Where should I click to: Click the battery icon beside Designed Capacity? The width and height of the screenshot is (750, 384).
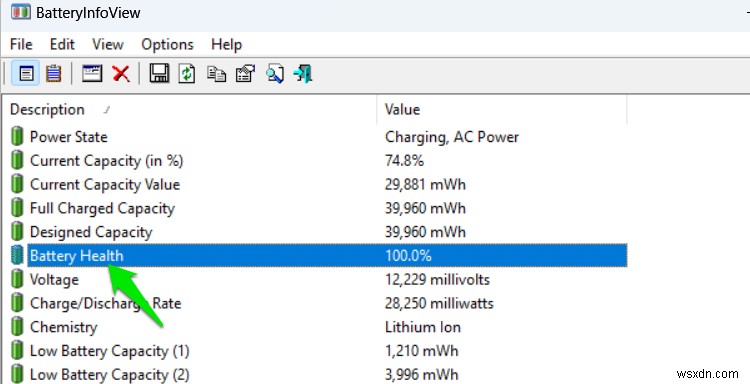click(x=17, y=232)
